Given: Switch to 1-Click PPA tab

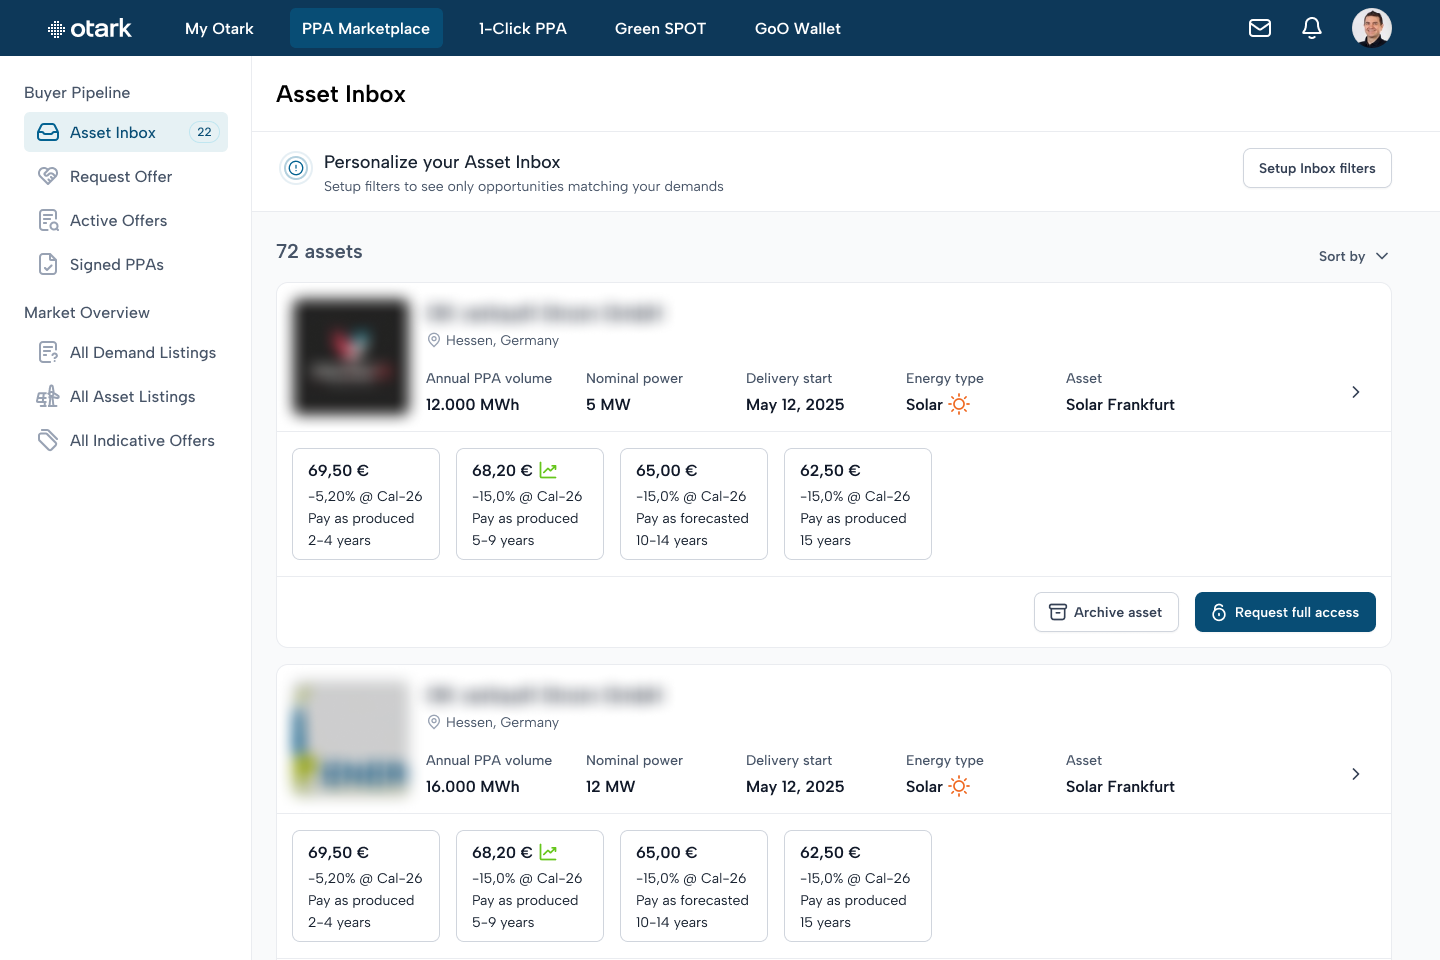Looking at the screenshot, I should (x=523, y=28).
